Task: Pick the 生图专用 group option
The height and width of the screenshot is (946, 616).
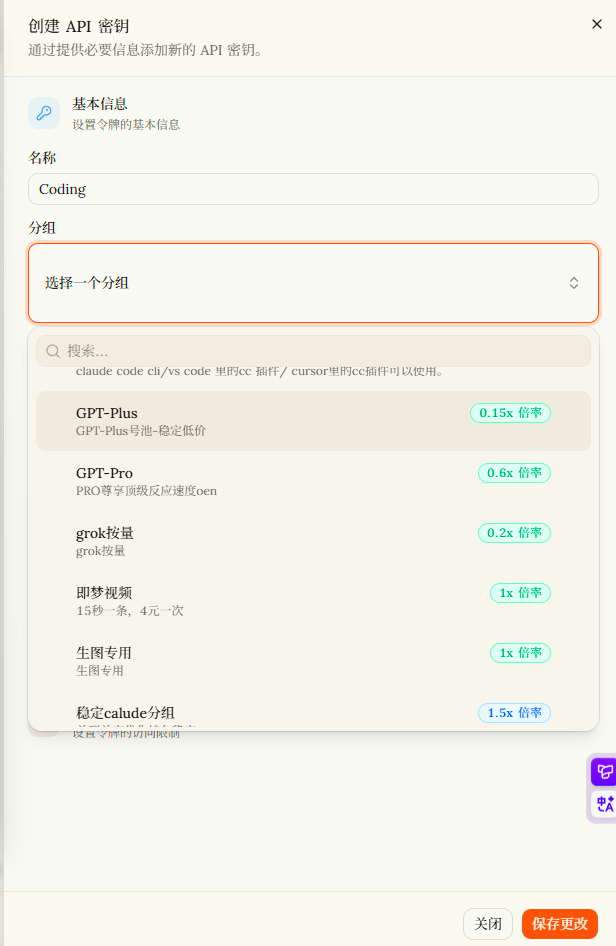Action: 313,661
